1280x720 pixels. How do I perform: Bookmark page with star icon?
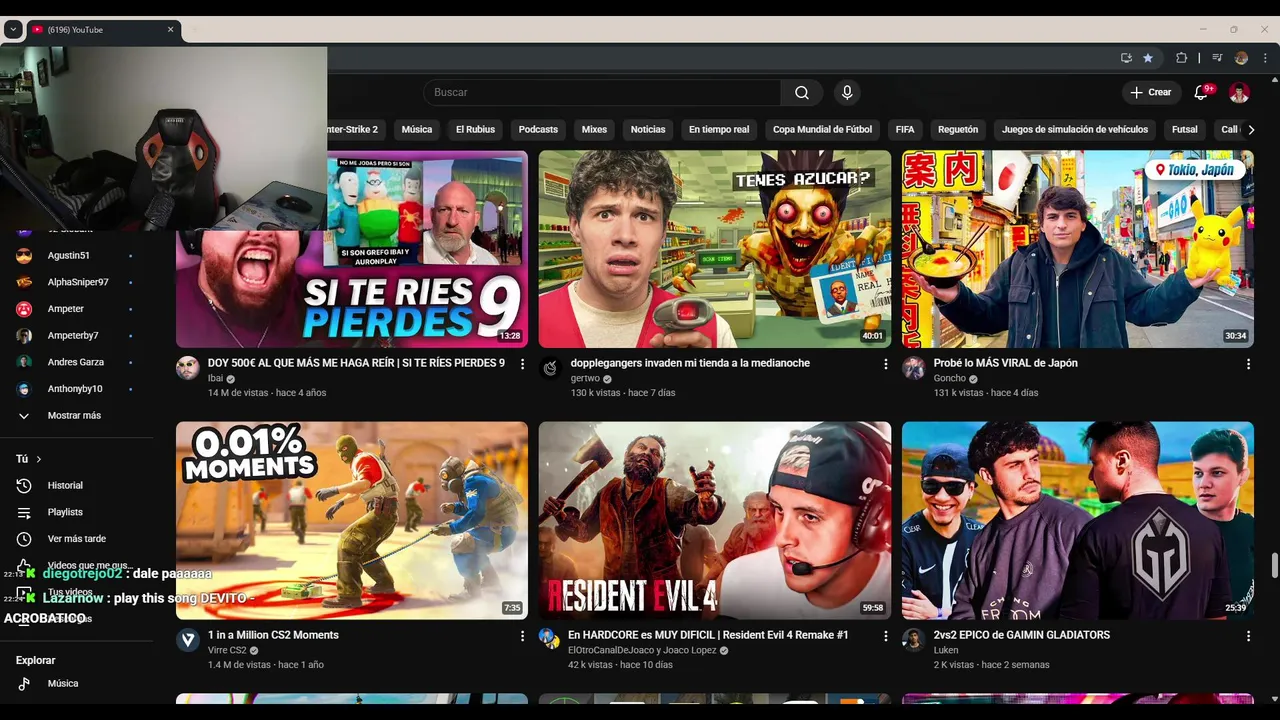[1148, 58]
